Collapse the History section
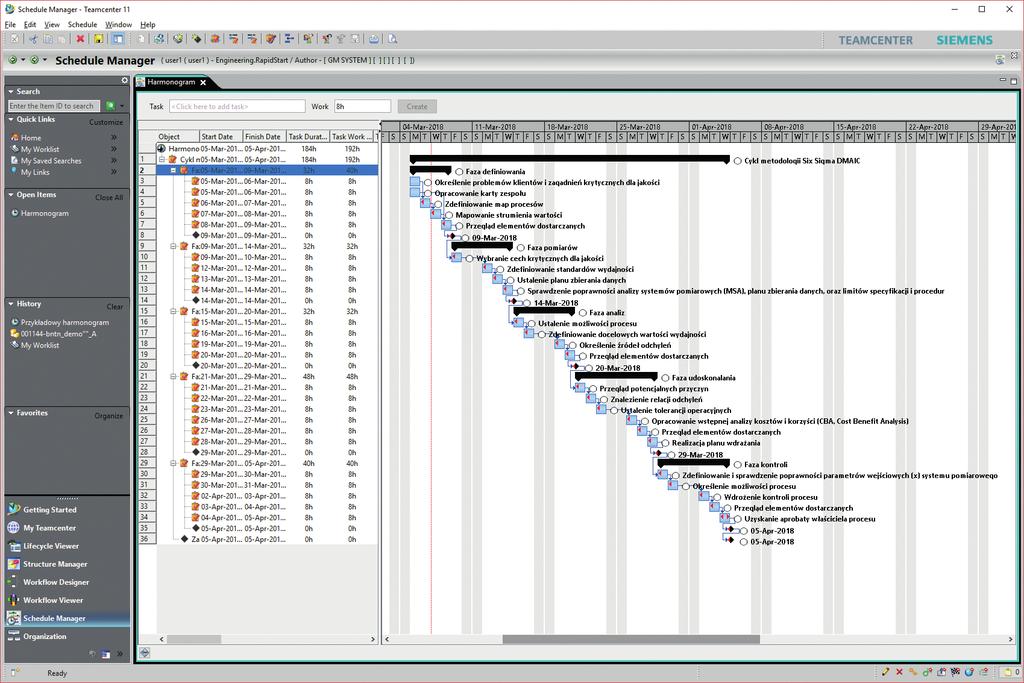 [11, 304]
